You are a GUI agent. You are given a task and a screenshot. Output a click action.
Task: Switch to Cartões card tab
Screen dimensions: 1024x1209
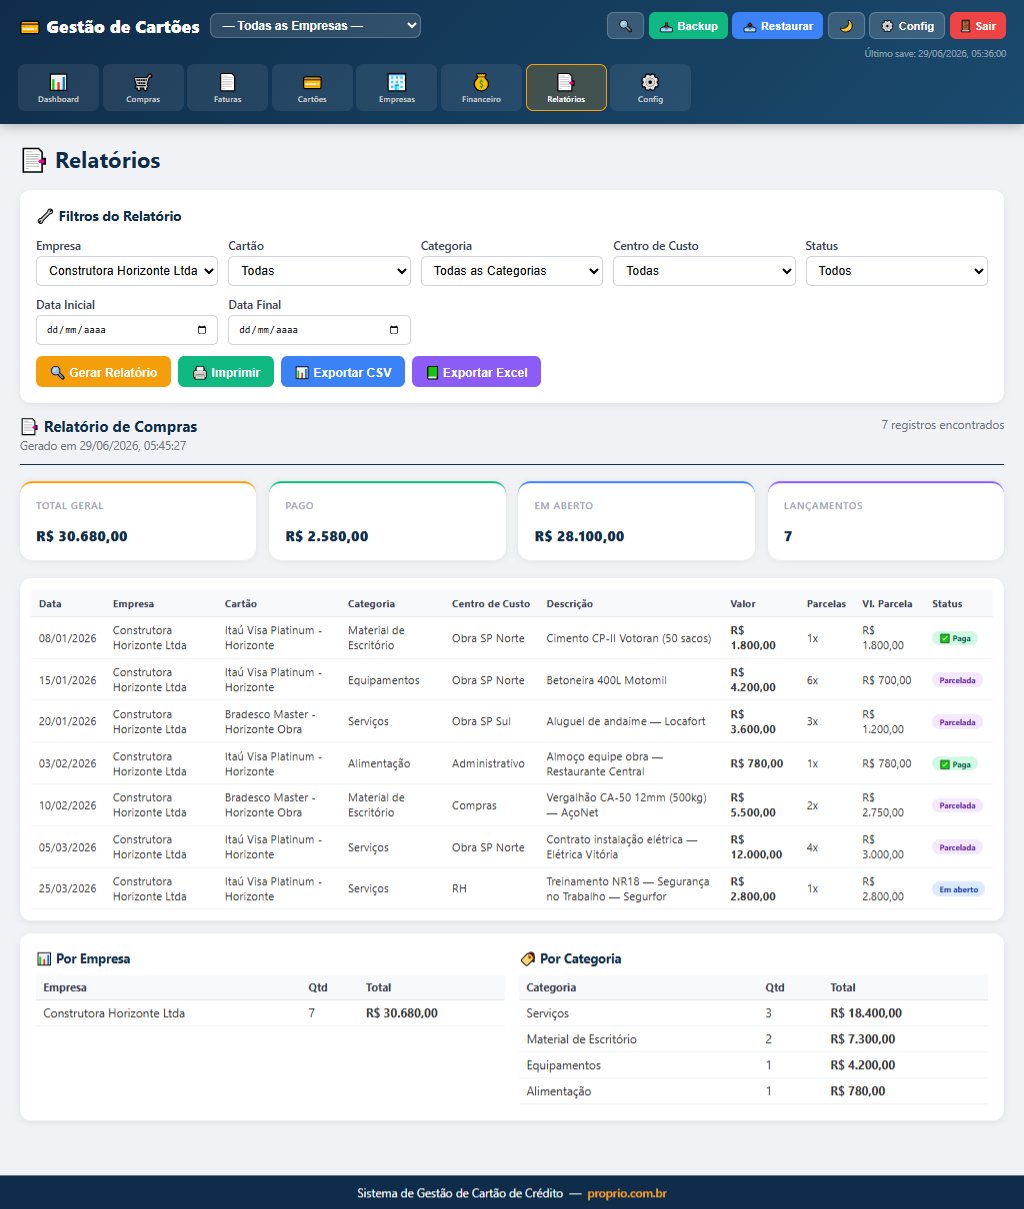coord(312,88)
